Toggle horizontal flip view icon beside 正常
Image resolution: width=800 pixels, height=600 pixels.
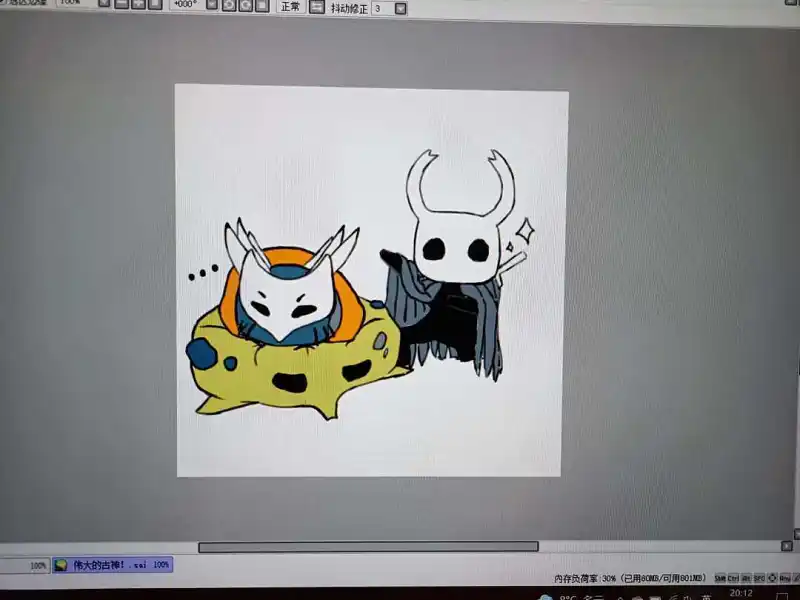317,7
